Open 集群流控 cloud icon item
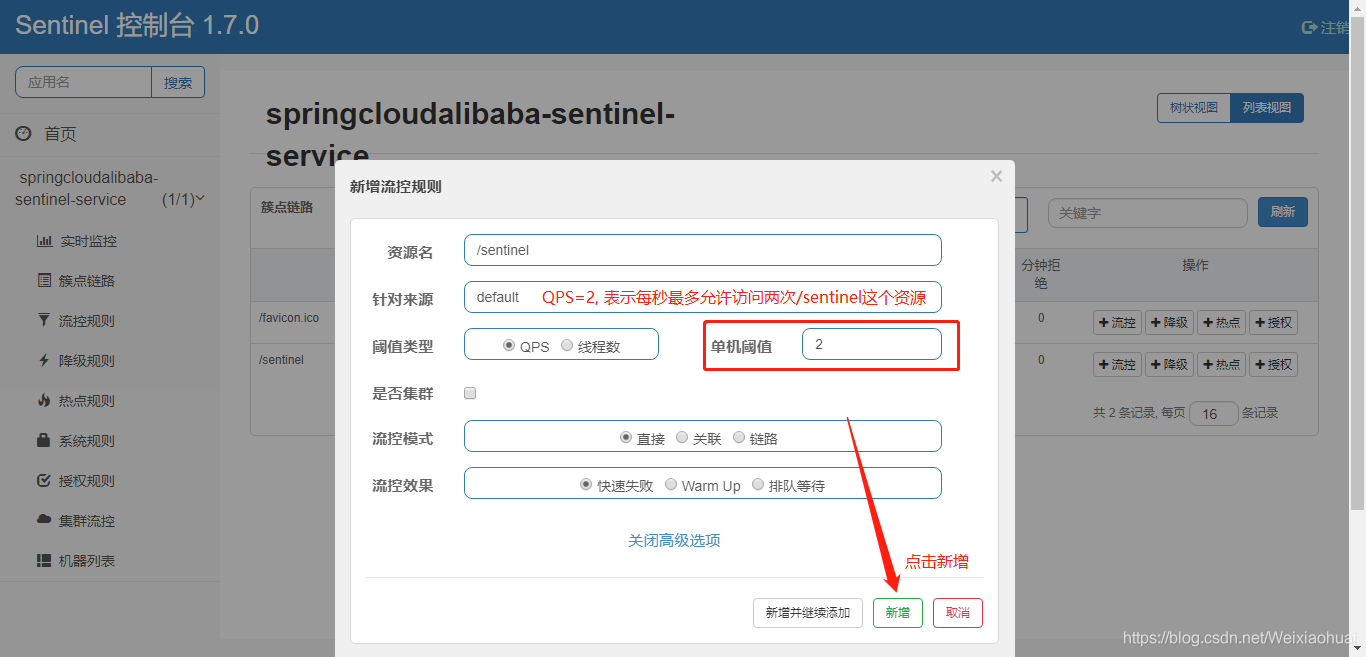 (44, 521)
